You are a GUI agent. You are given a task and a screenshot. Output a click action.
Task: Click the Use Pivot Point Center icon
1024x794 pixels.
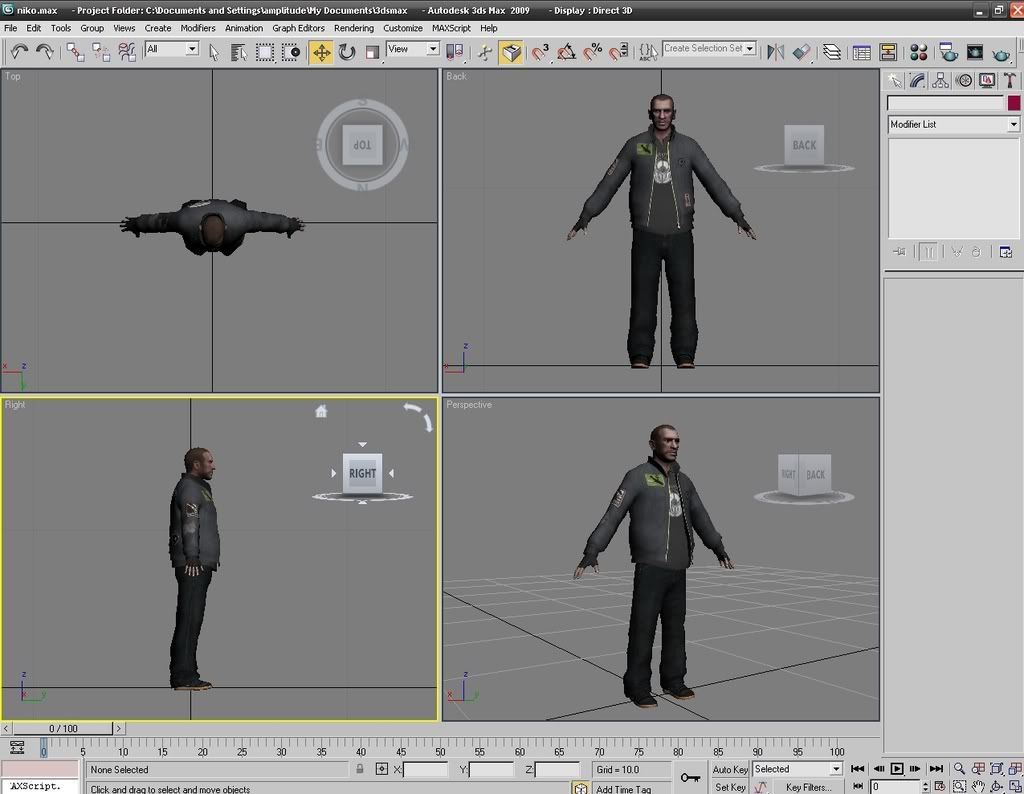(455, 52)
